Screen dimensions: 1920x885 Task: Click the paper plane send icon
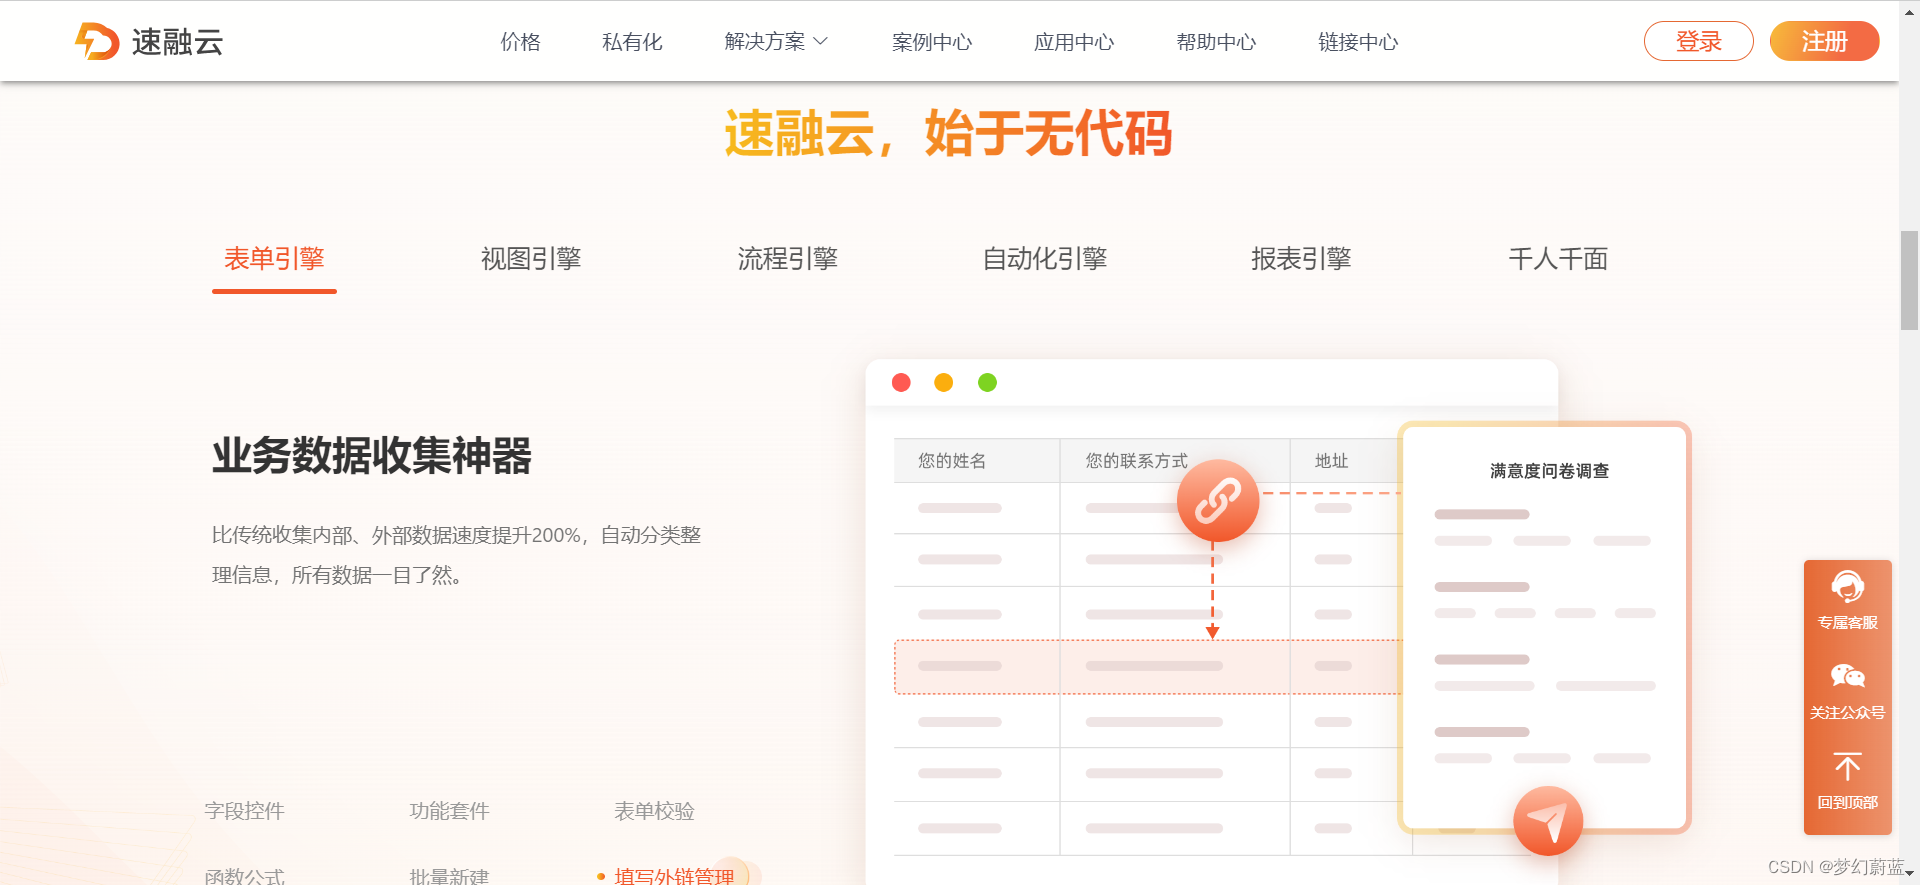[1547, 821]
